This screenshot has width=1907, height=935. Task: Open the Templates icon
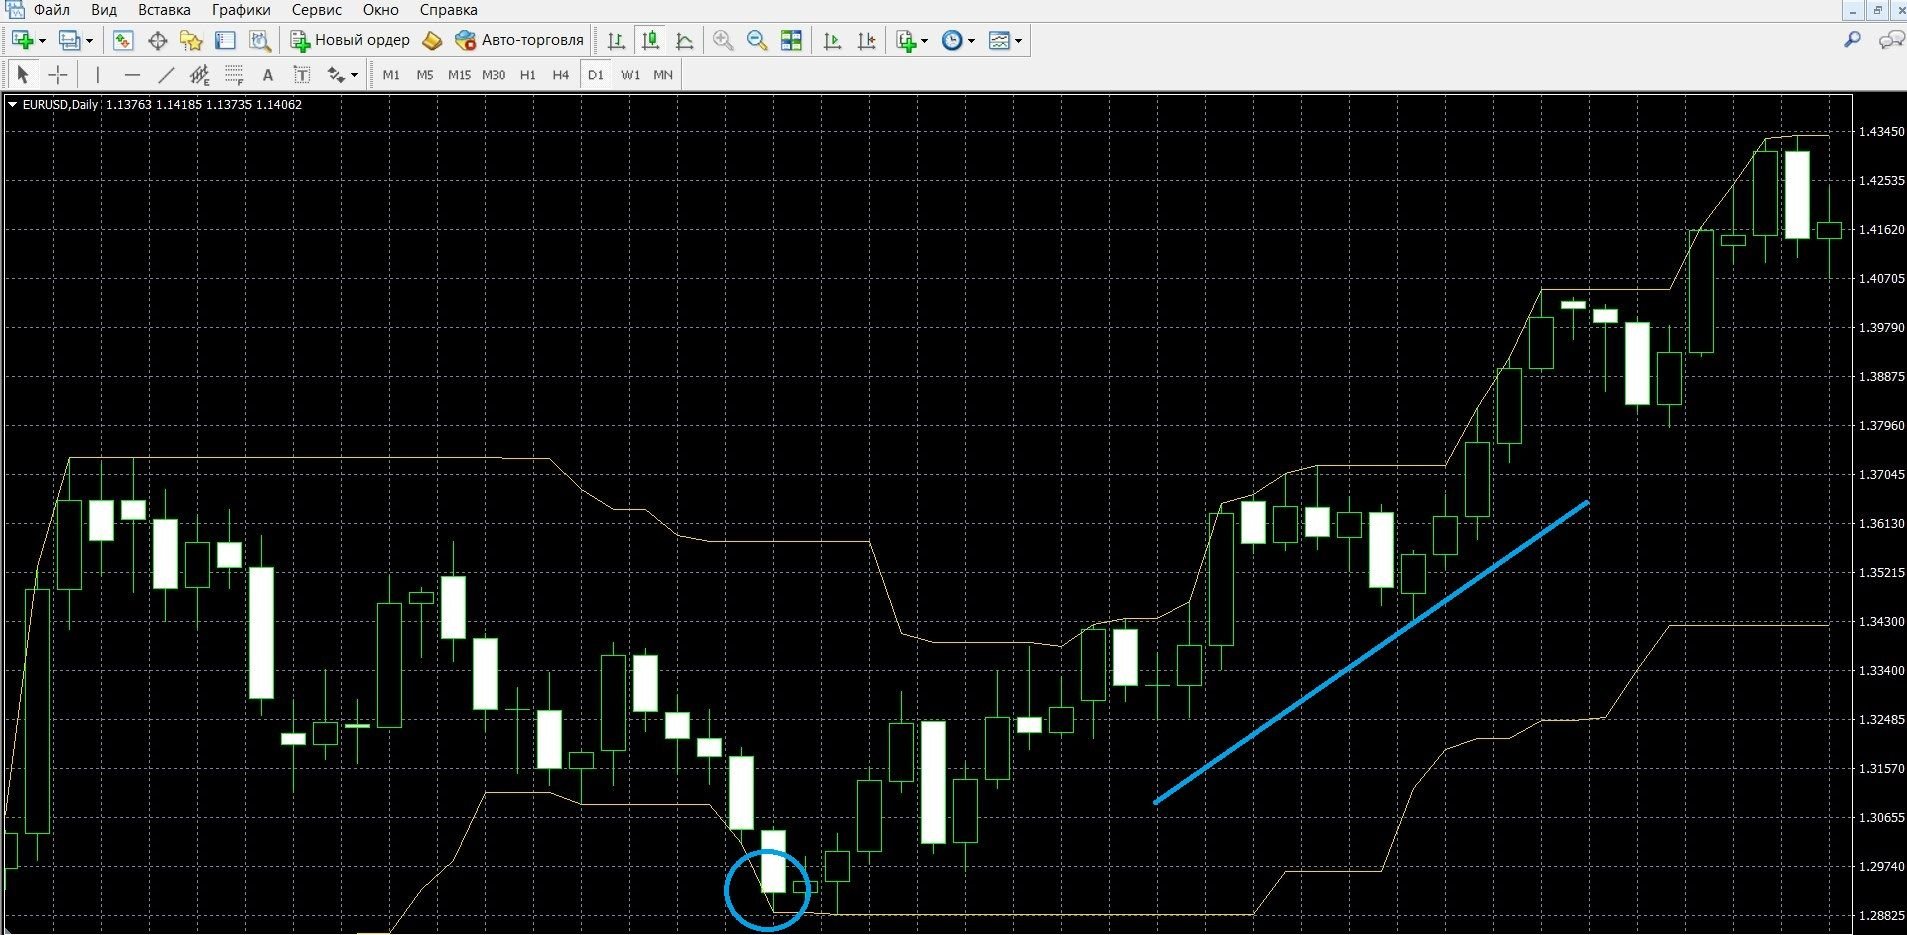coord(999,41)
